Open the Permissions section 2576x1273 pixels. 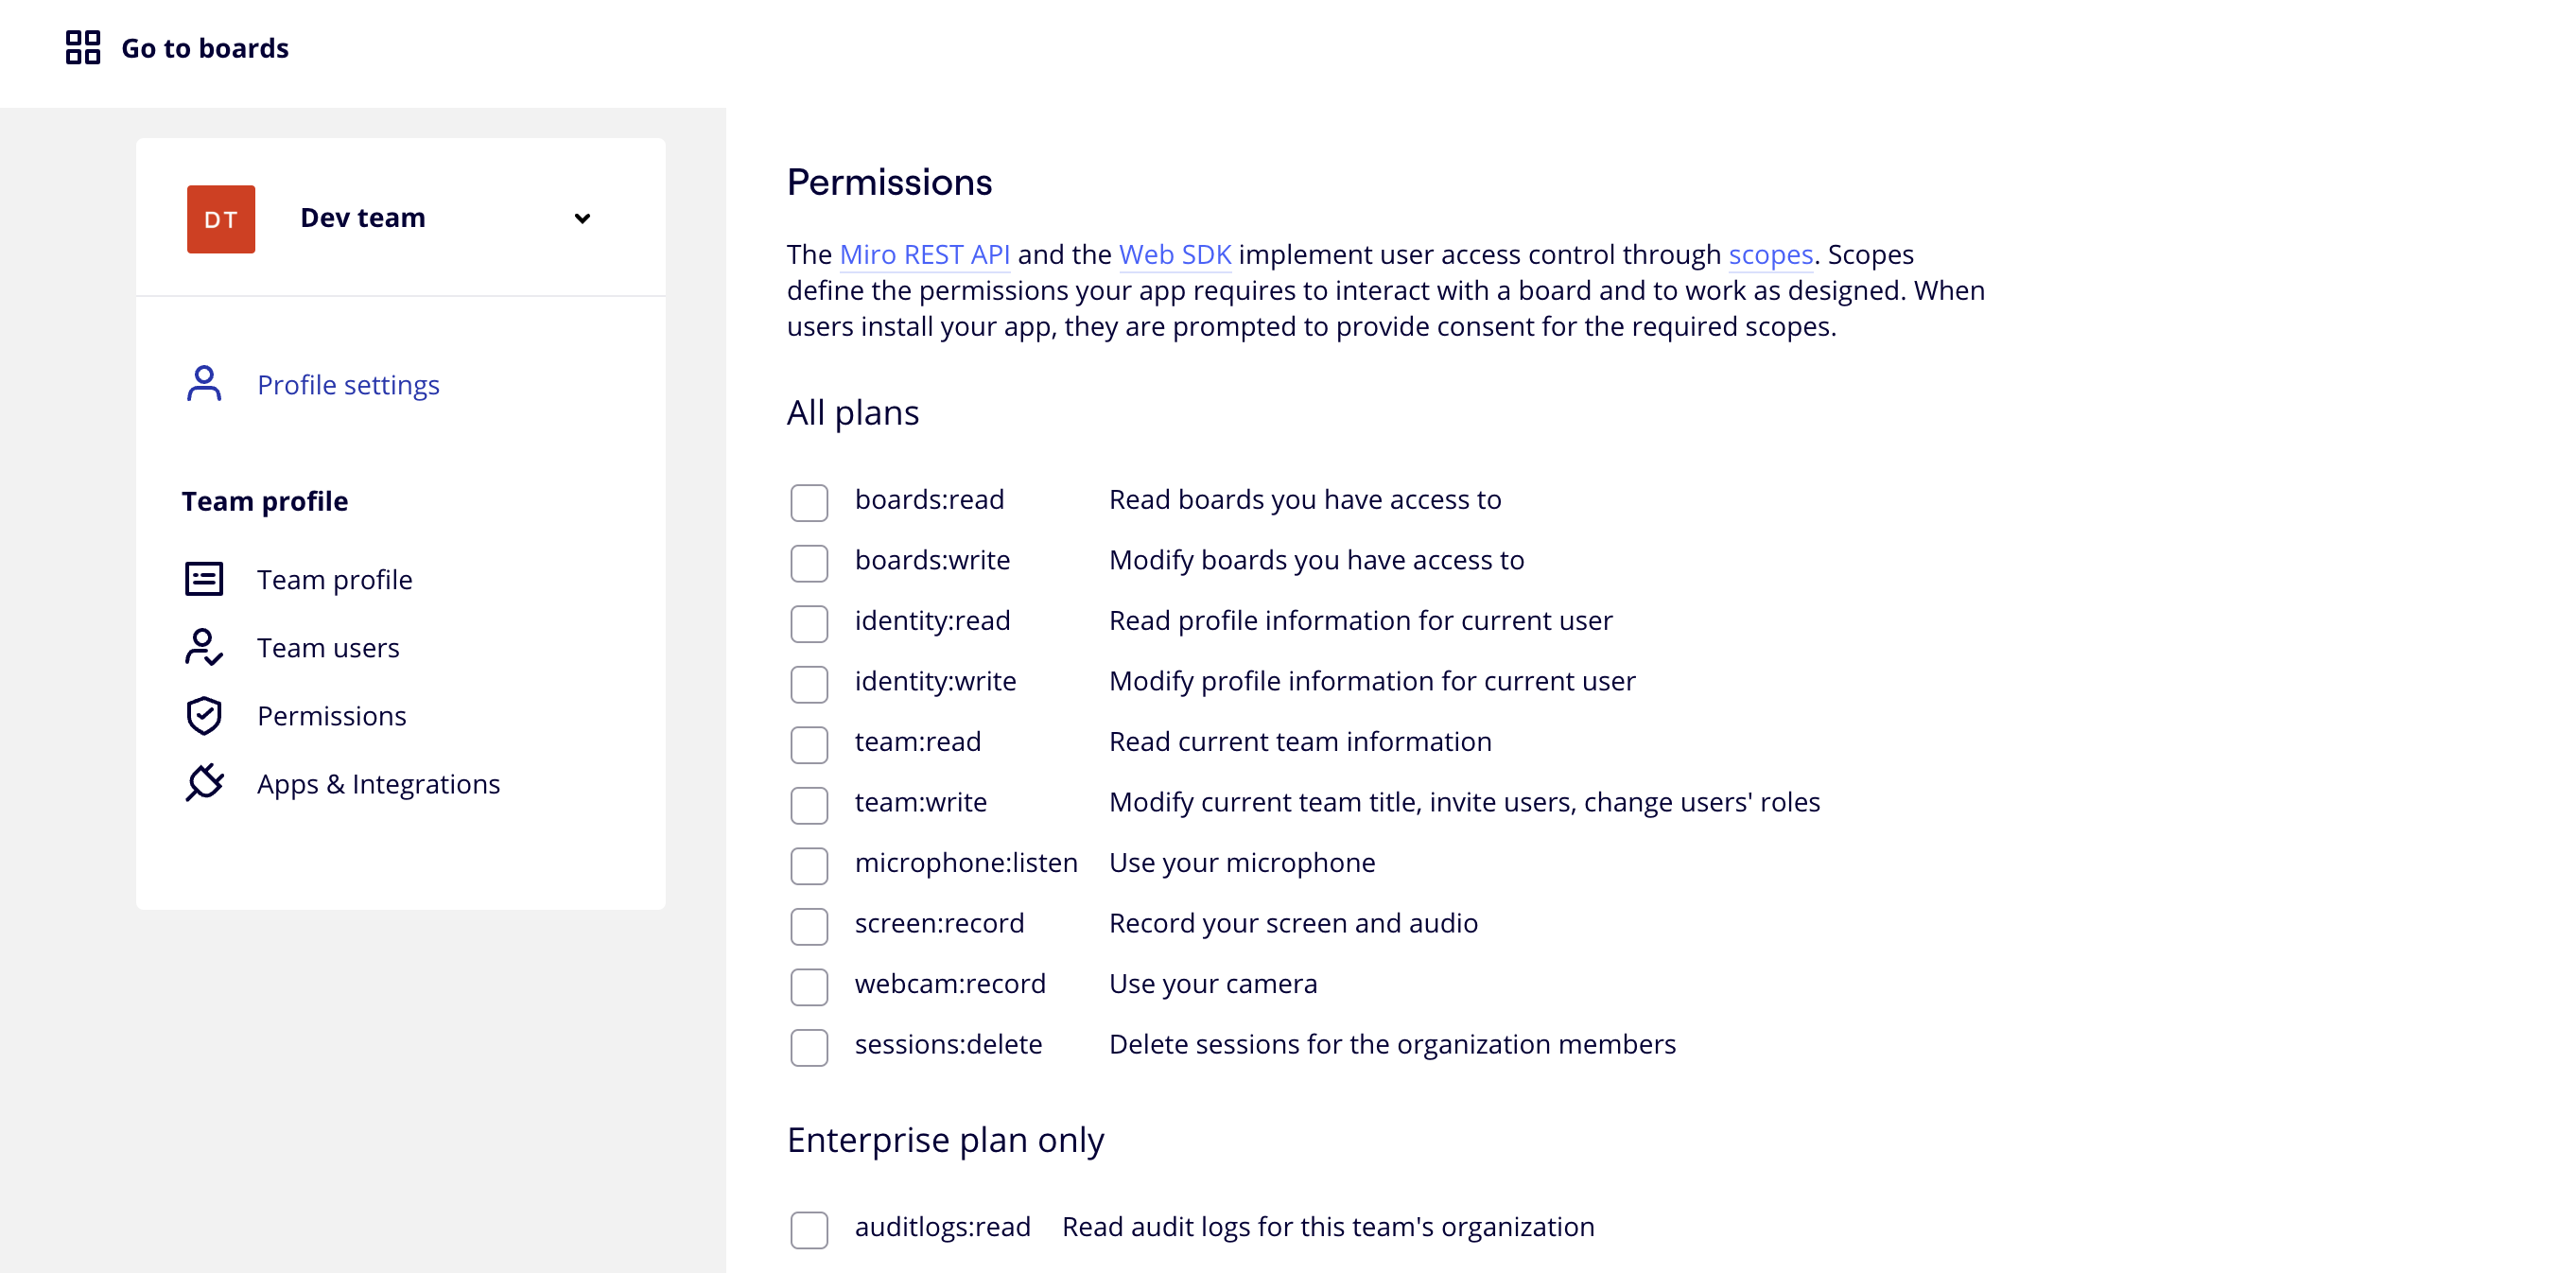coord(332,715)
